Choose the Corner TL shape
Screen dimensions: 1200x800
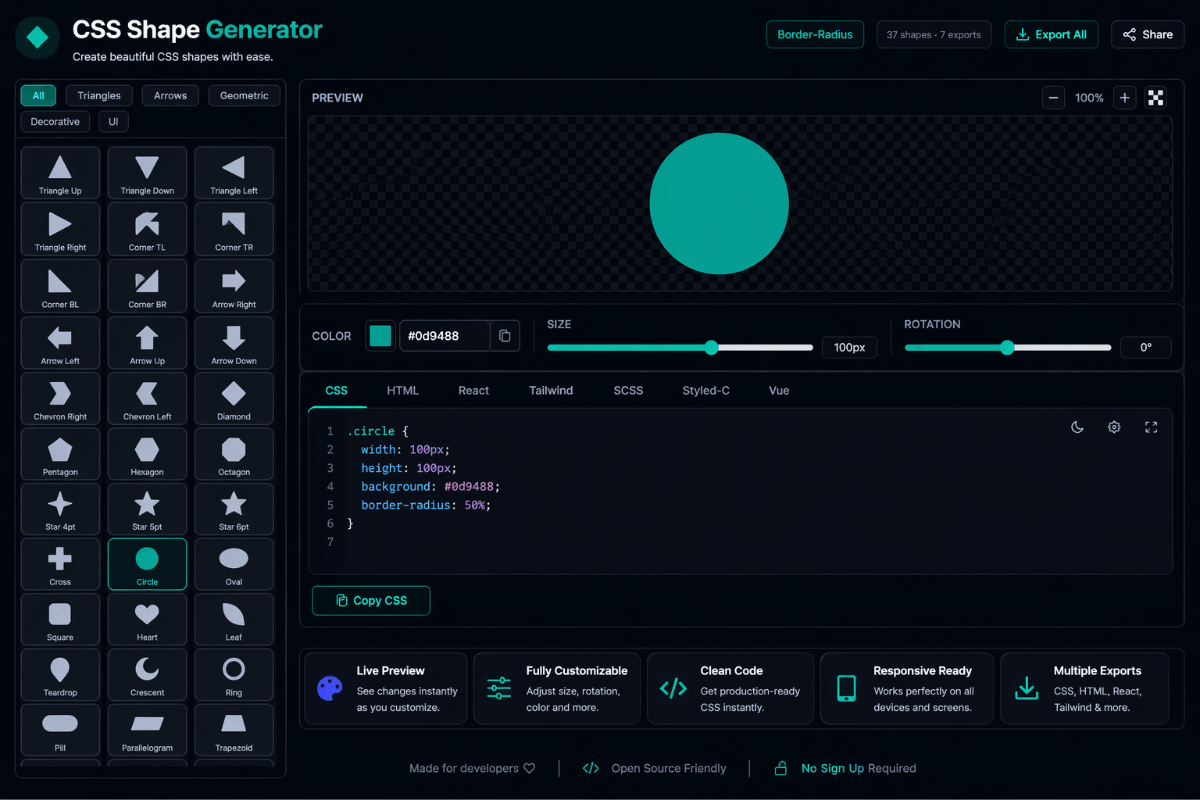(x=147, y=229)
